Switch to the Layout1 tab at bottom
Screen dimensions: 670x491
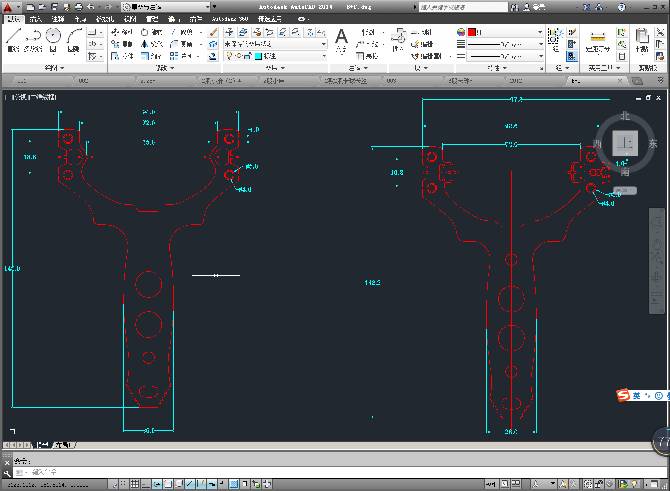[x=63, y=445]
